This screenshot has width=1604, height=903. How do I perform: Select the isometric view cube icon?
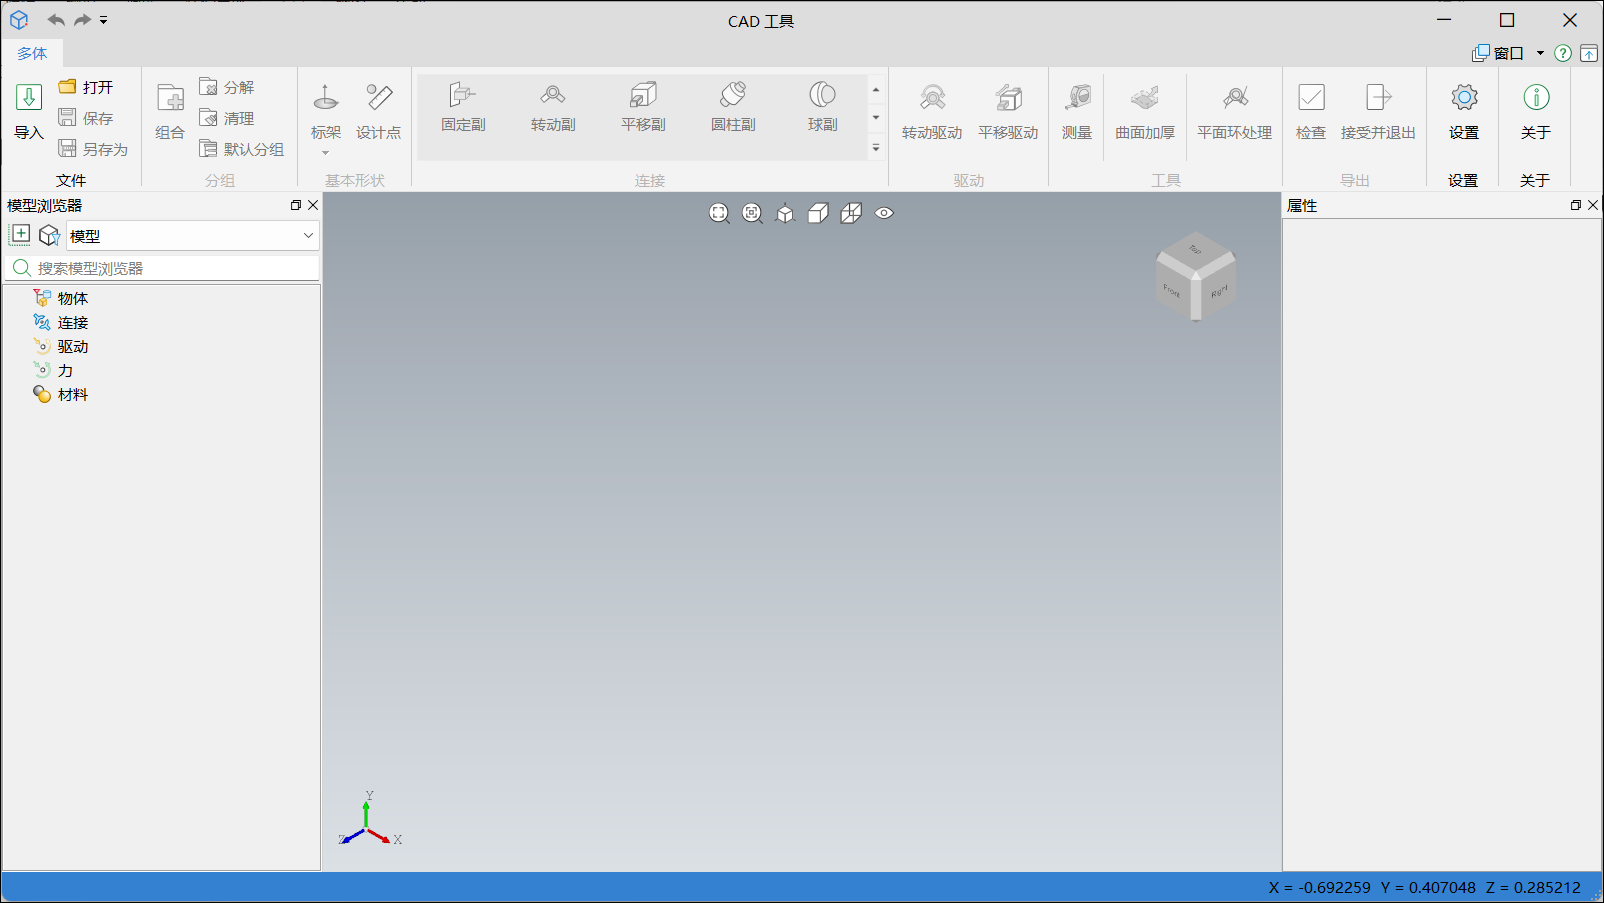pyautogui.click(x=785, y=213)
